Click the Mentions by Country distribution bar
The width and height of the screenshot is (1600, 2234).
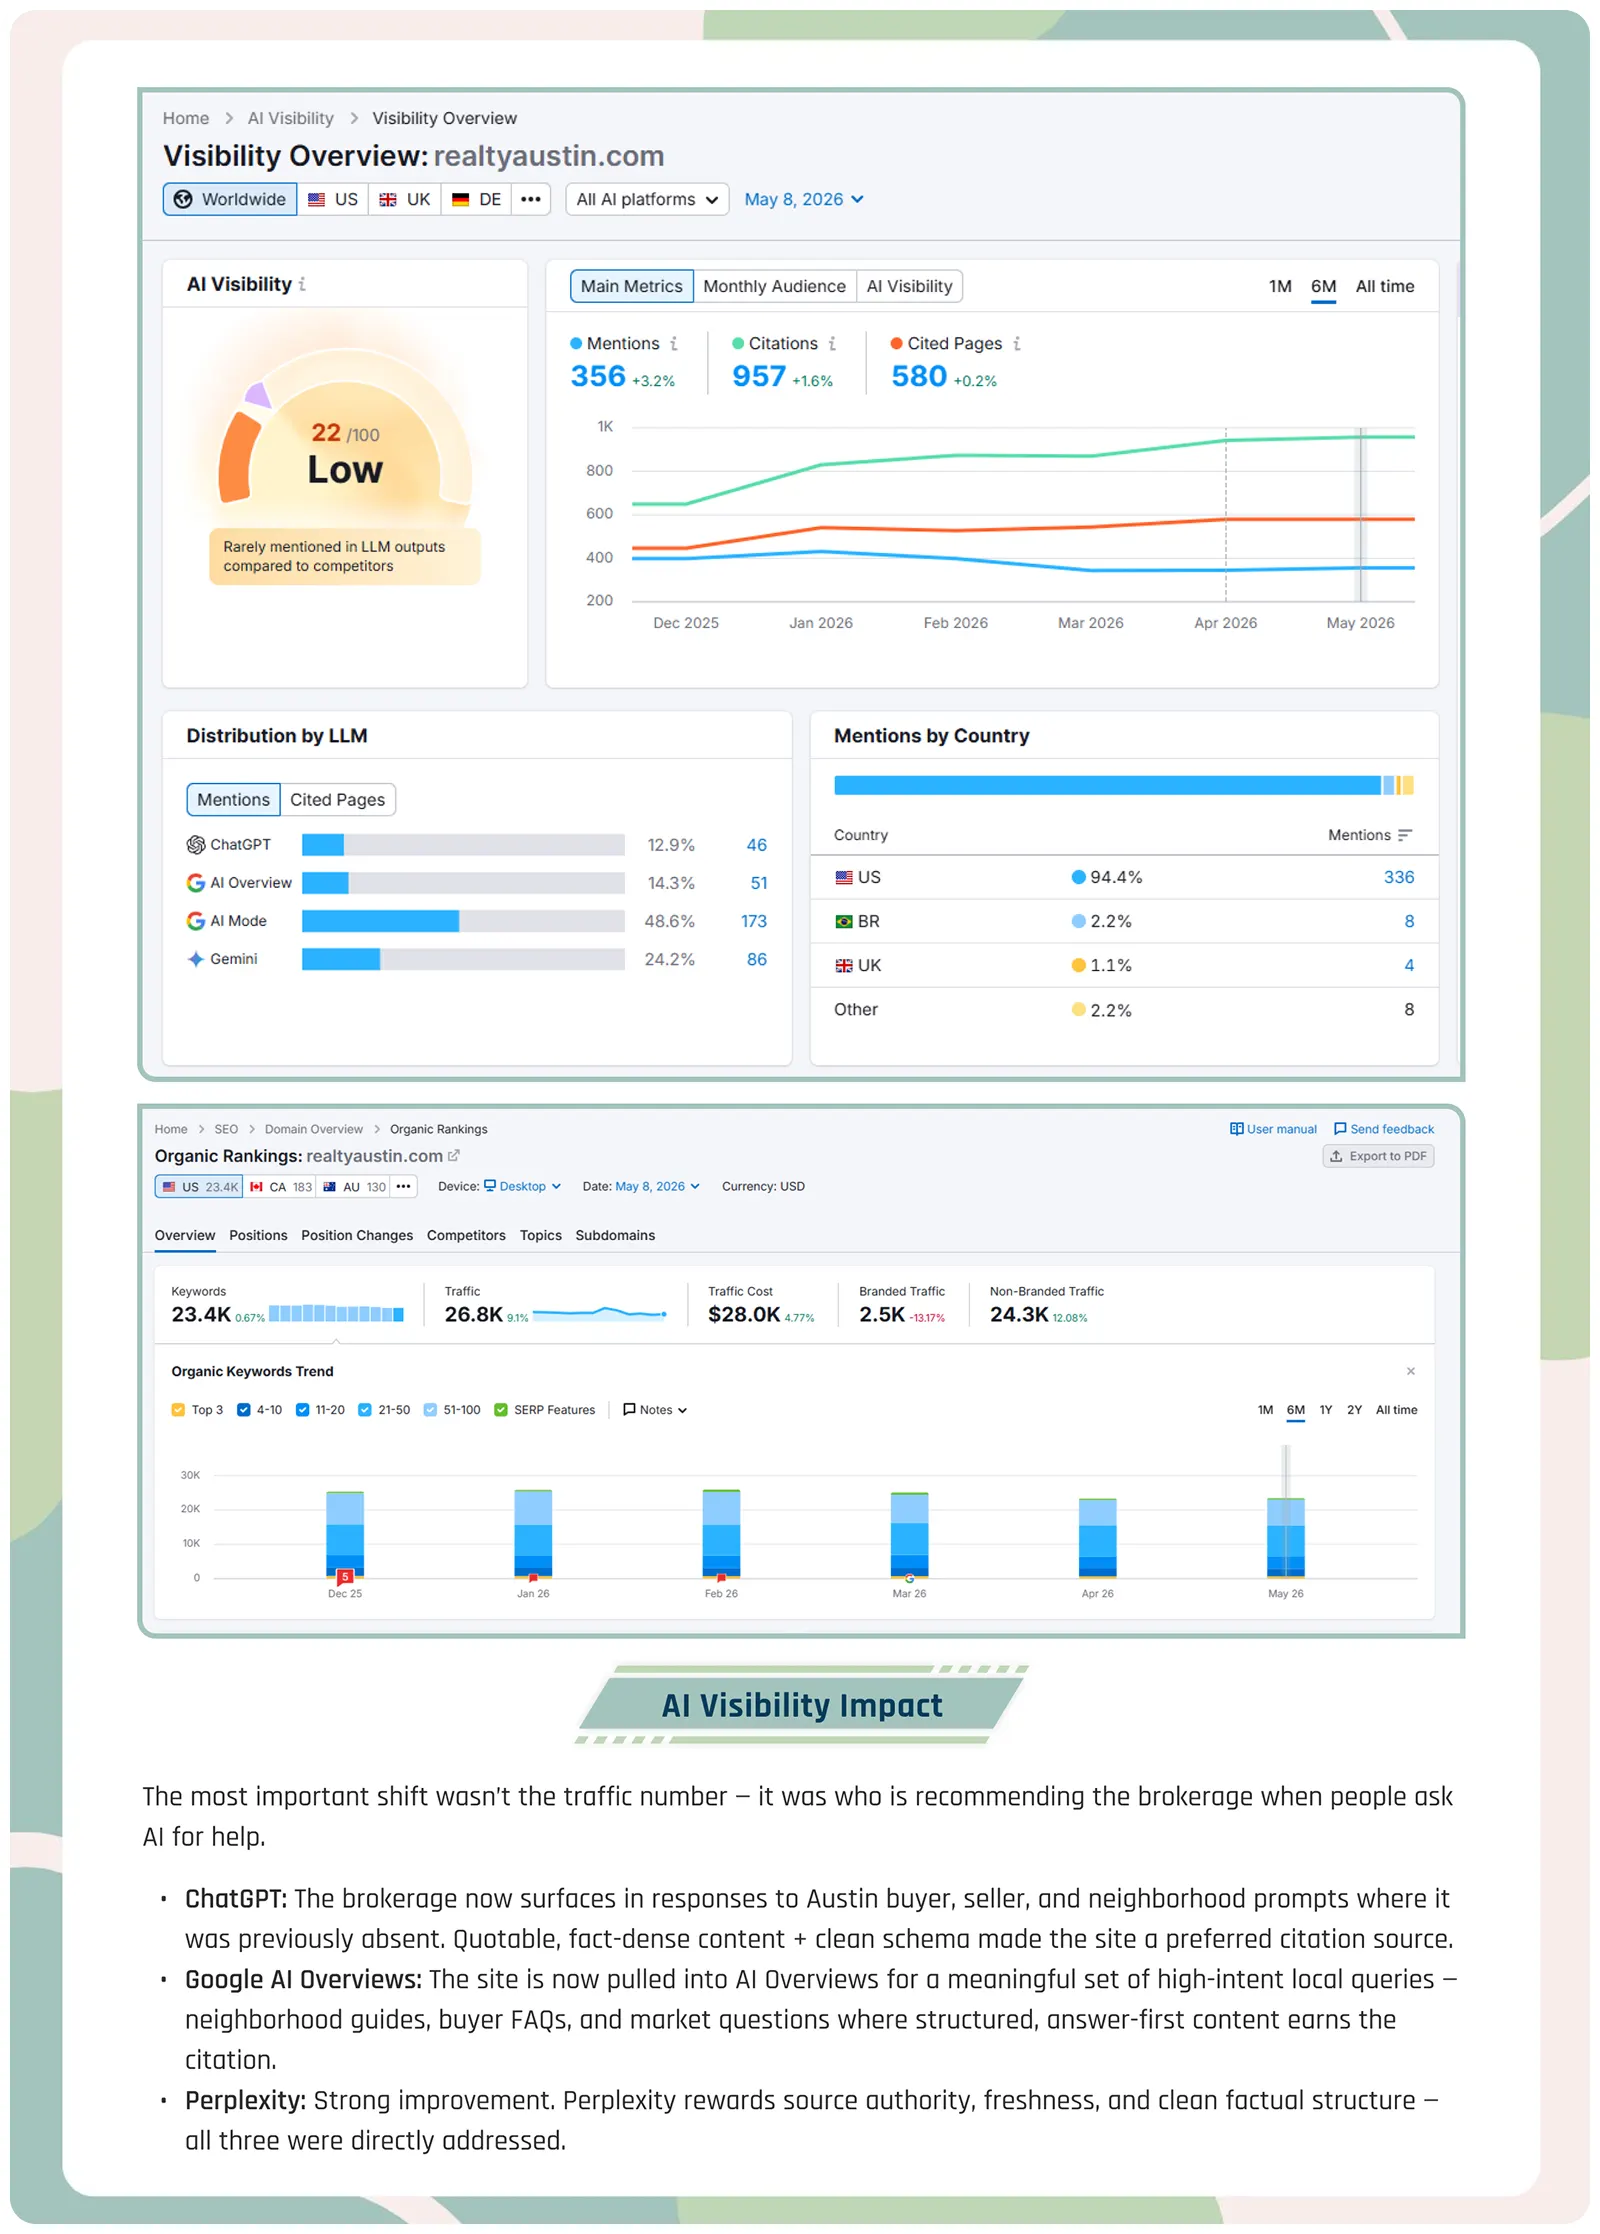coord(1123,785)
